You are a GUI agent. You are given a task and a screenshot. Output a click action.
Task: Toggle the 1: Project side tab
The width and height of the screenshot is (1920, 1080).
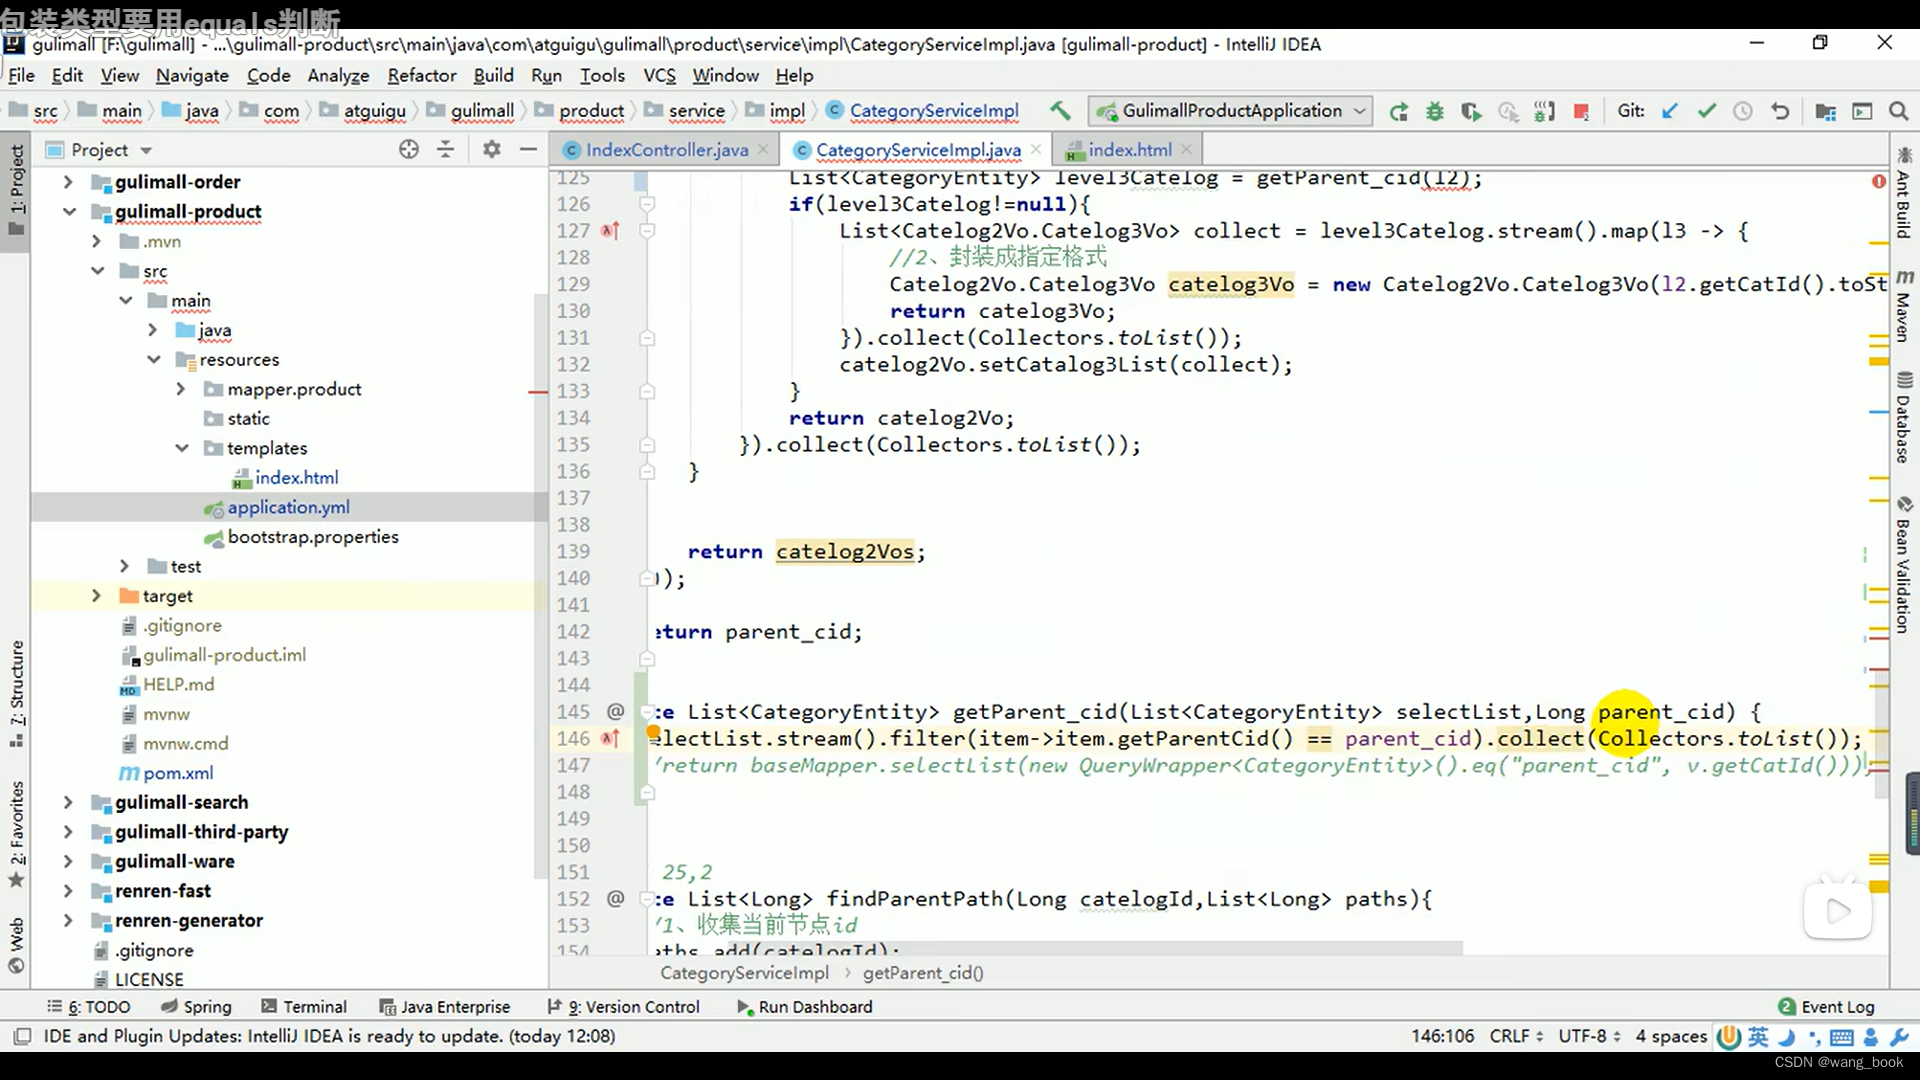coord(17,190)
